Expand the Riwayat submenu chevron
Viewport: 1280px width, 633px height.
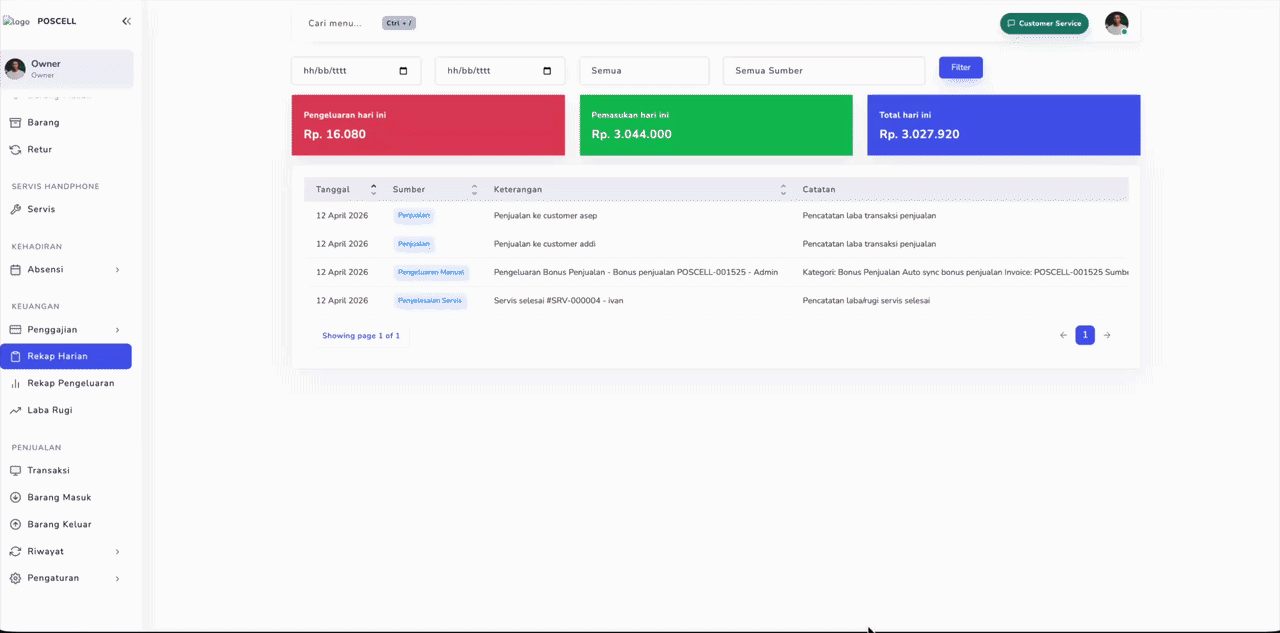coord(117,551)
